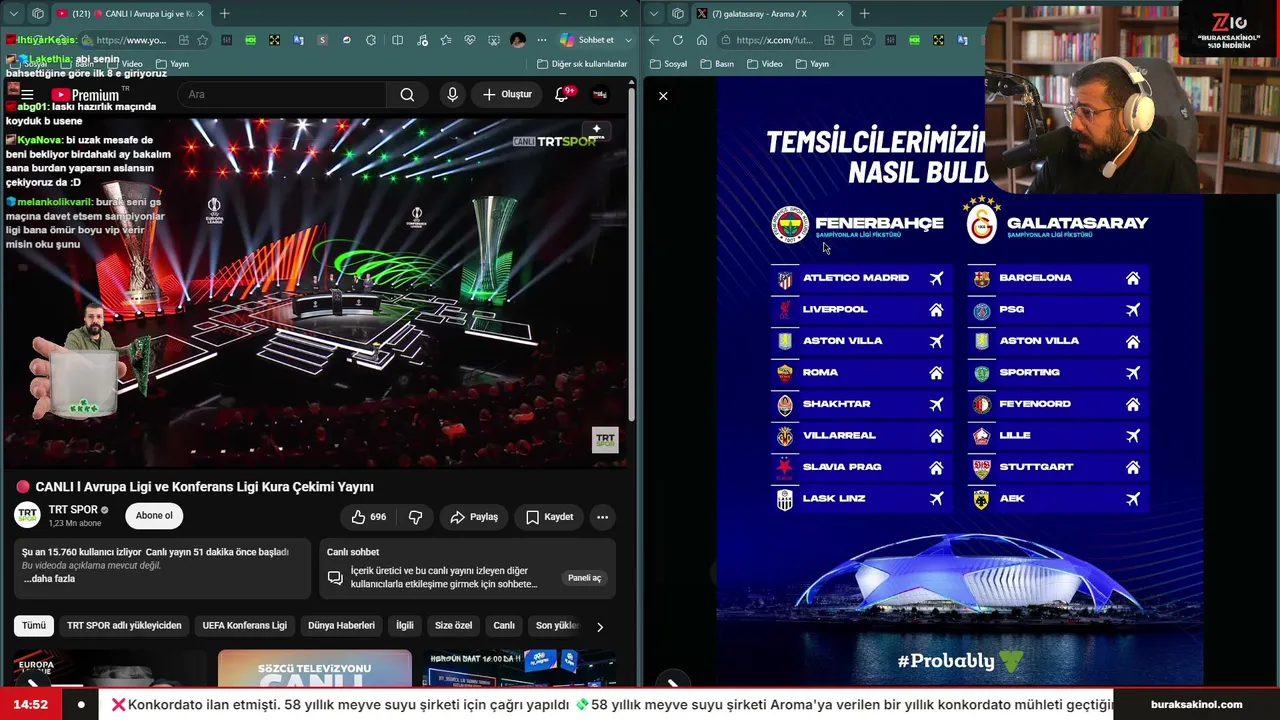Screen dimensions: 1280x720
Task: Open the TRT SPOR channel name link
Action: coord(73,510)
